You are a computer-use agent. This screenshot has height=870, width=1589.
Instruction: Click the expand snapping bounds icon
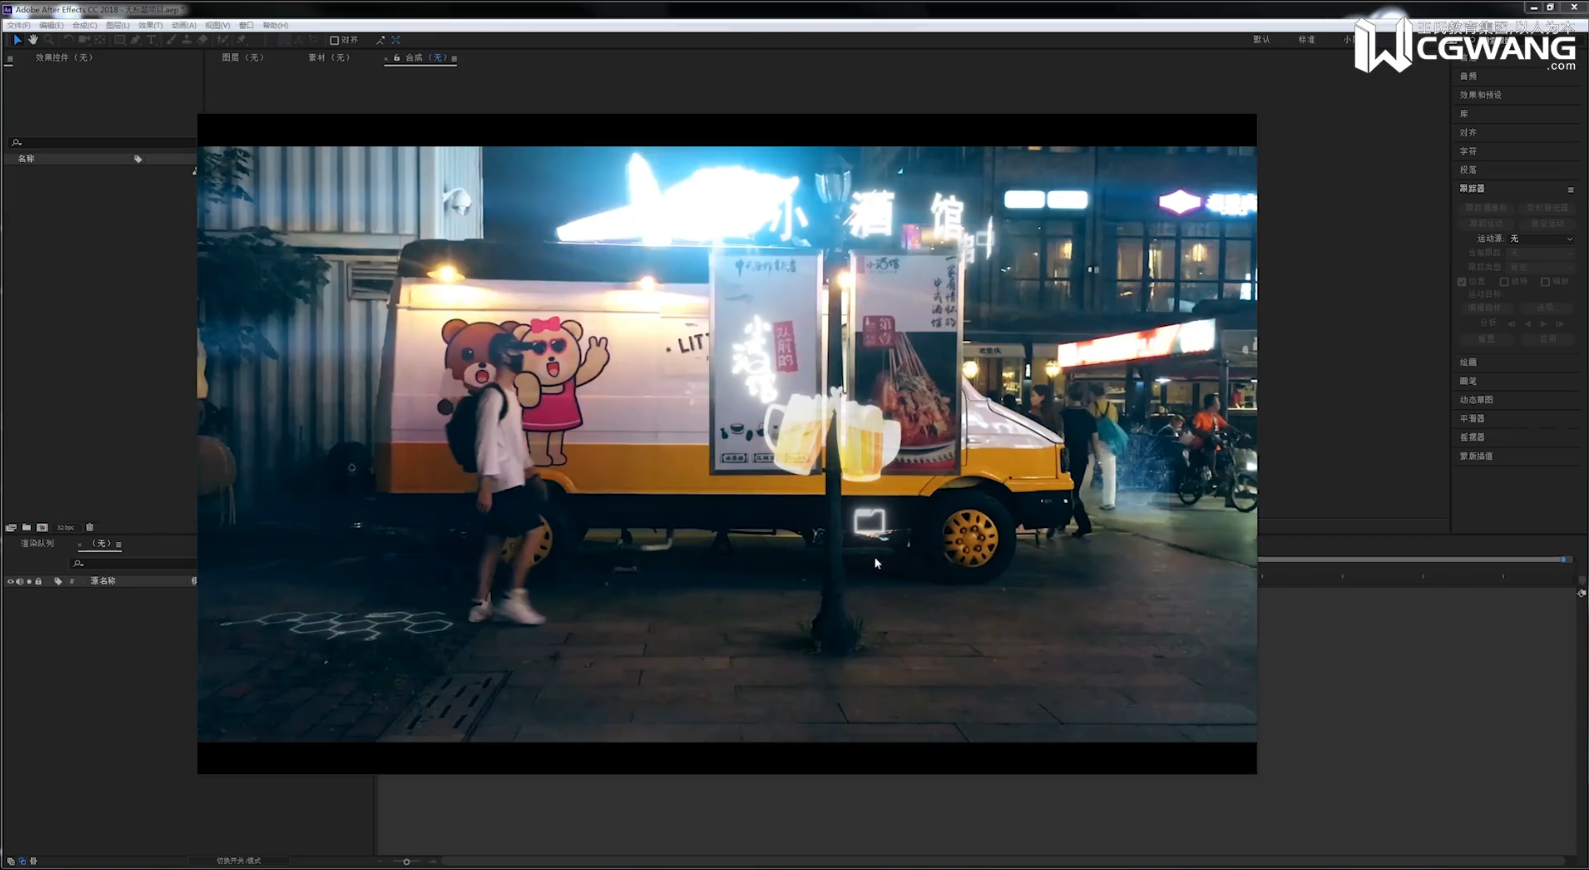point(396,40)
